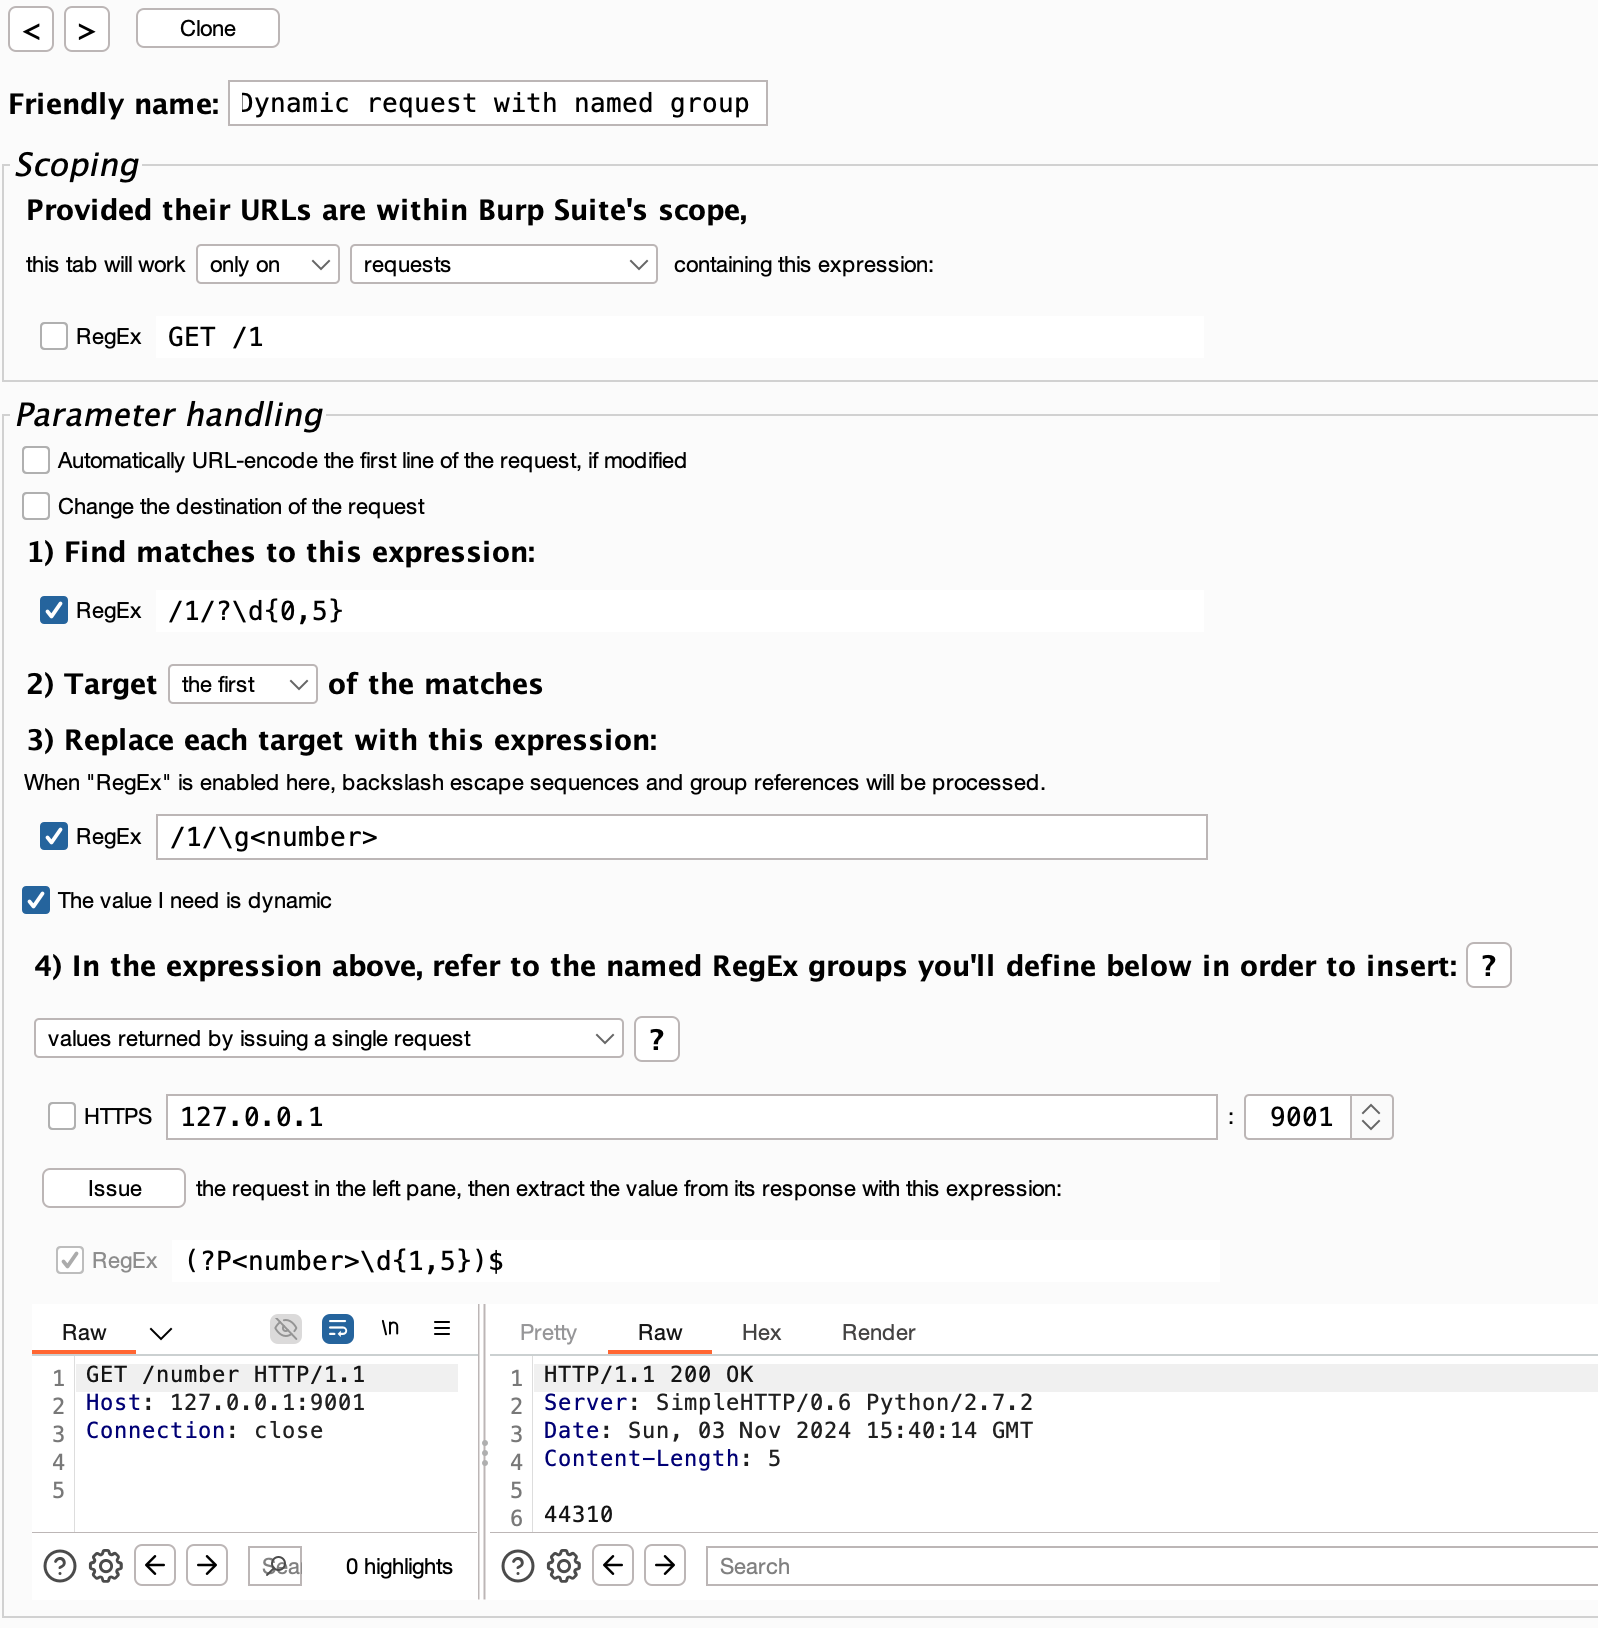This screenshot has height=1628, width=1598.
Task: Open the 'only on' scope dropdown
Action: (267, 264)
